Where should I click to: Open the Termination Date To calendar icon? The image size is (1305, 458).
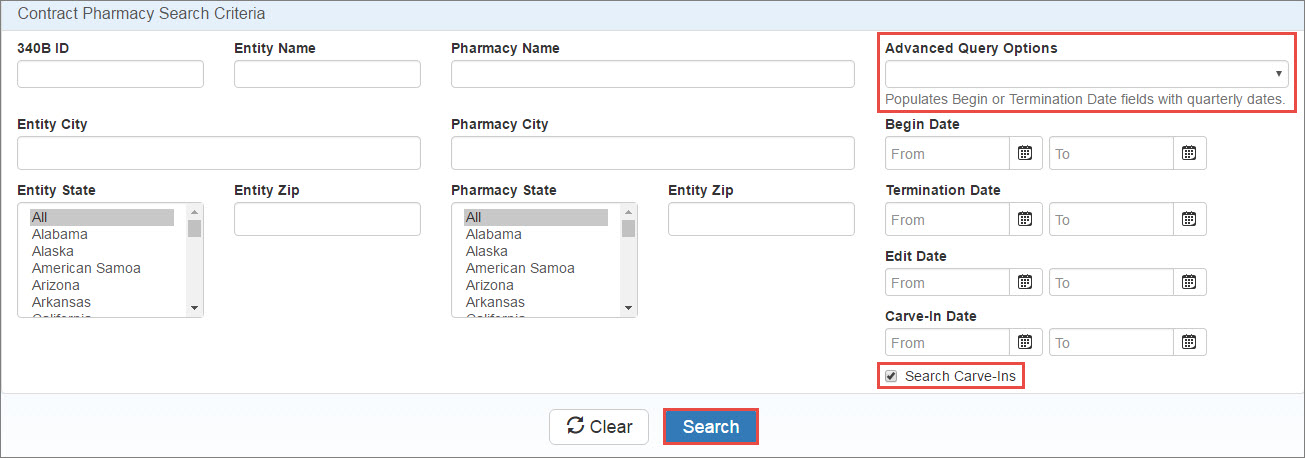[x=1189, y=219]
